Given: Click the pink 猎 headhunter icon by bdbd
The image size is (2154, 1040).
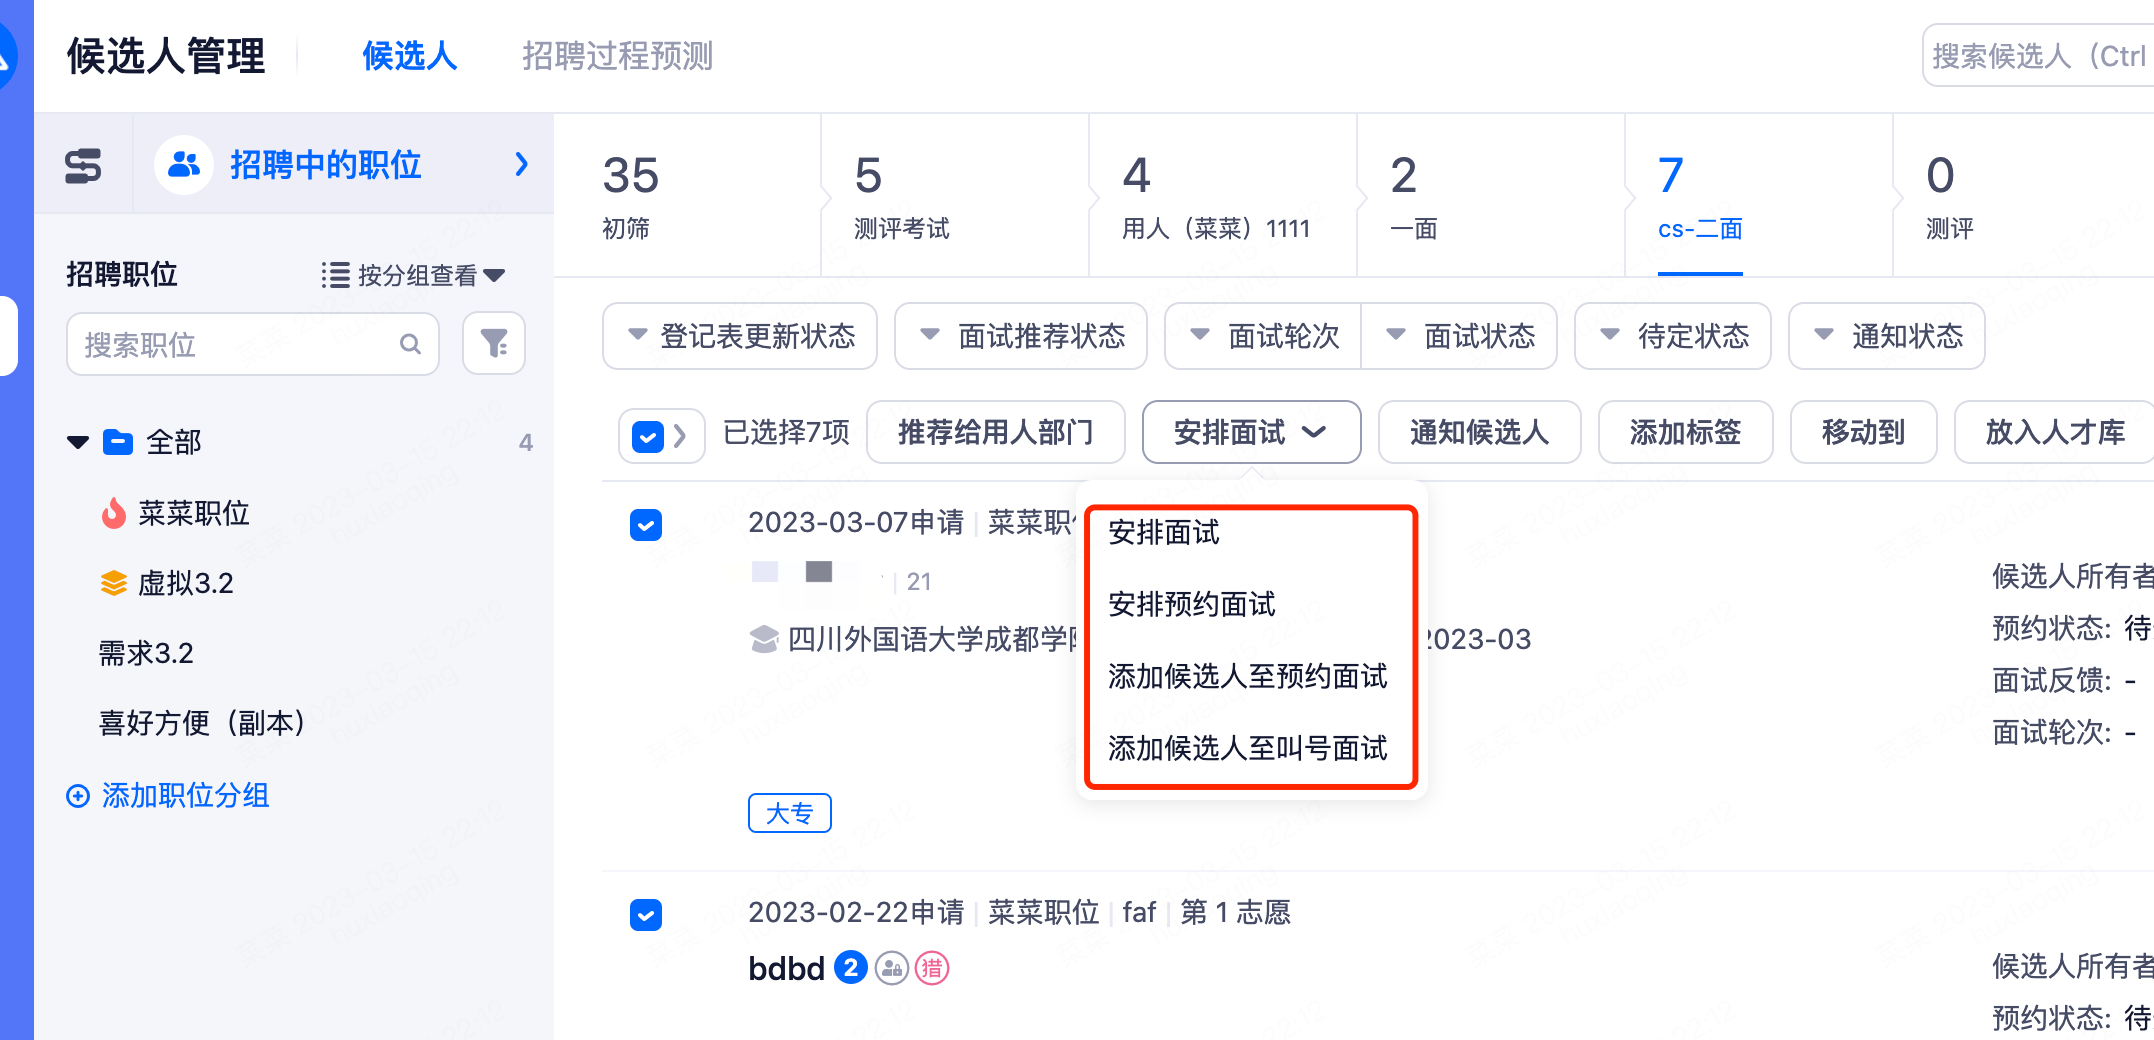Looking at the screenshot, I should tap(932, 968).
